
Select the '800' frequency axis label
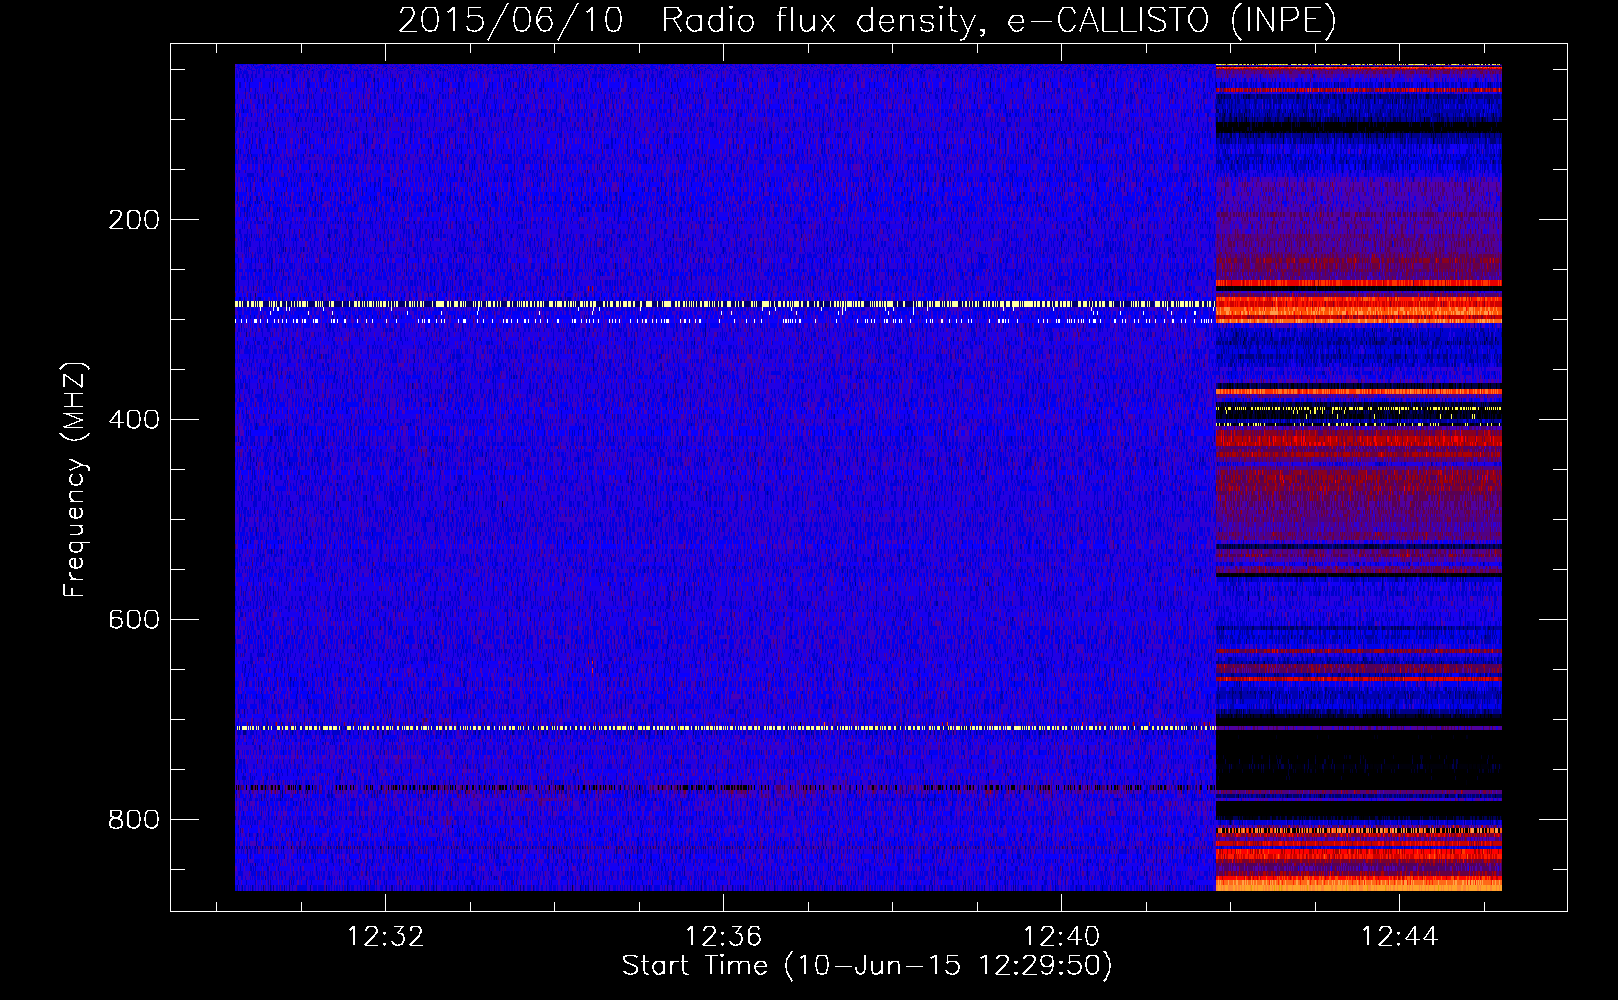point(133,820)
